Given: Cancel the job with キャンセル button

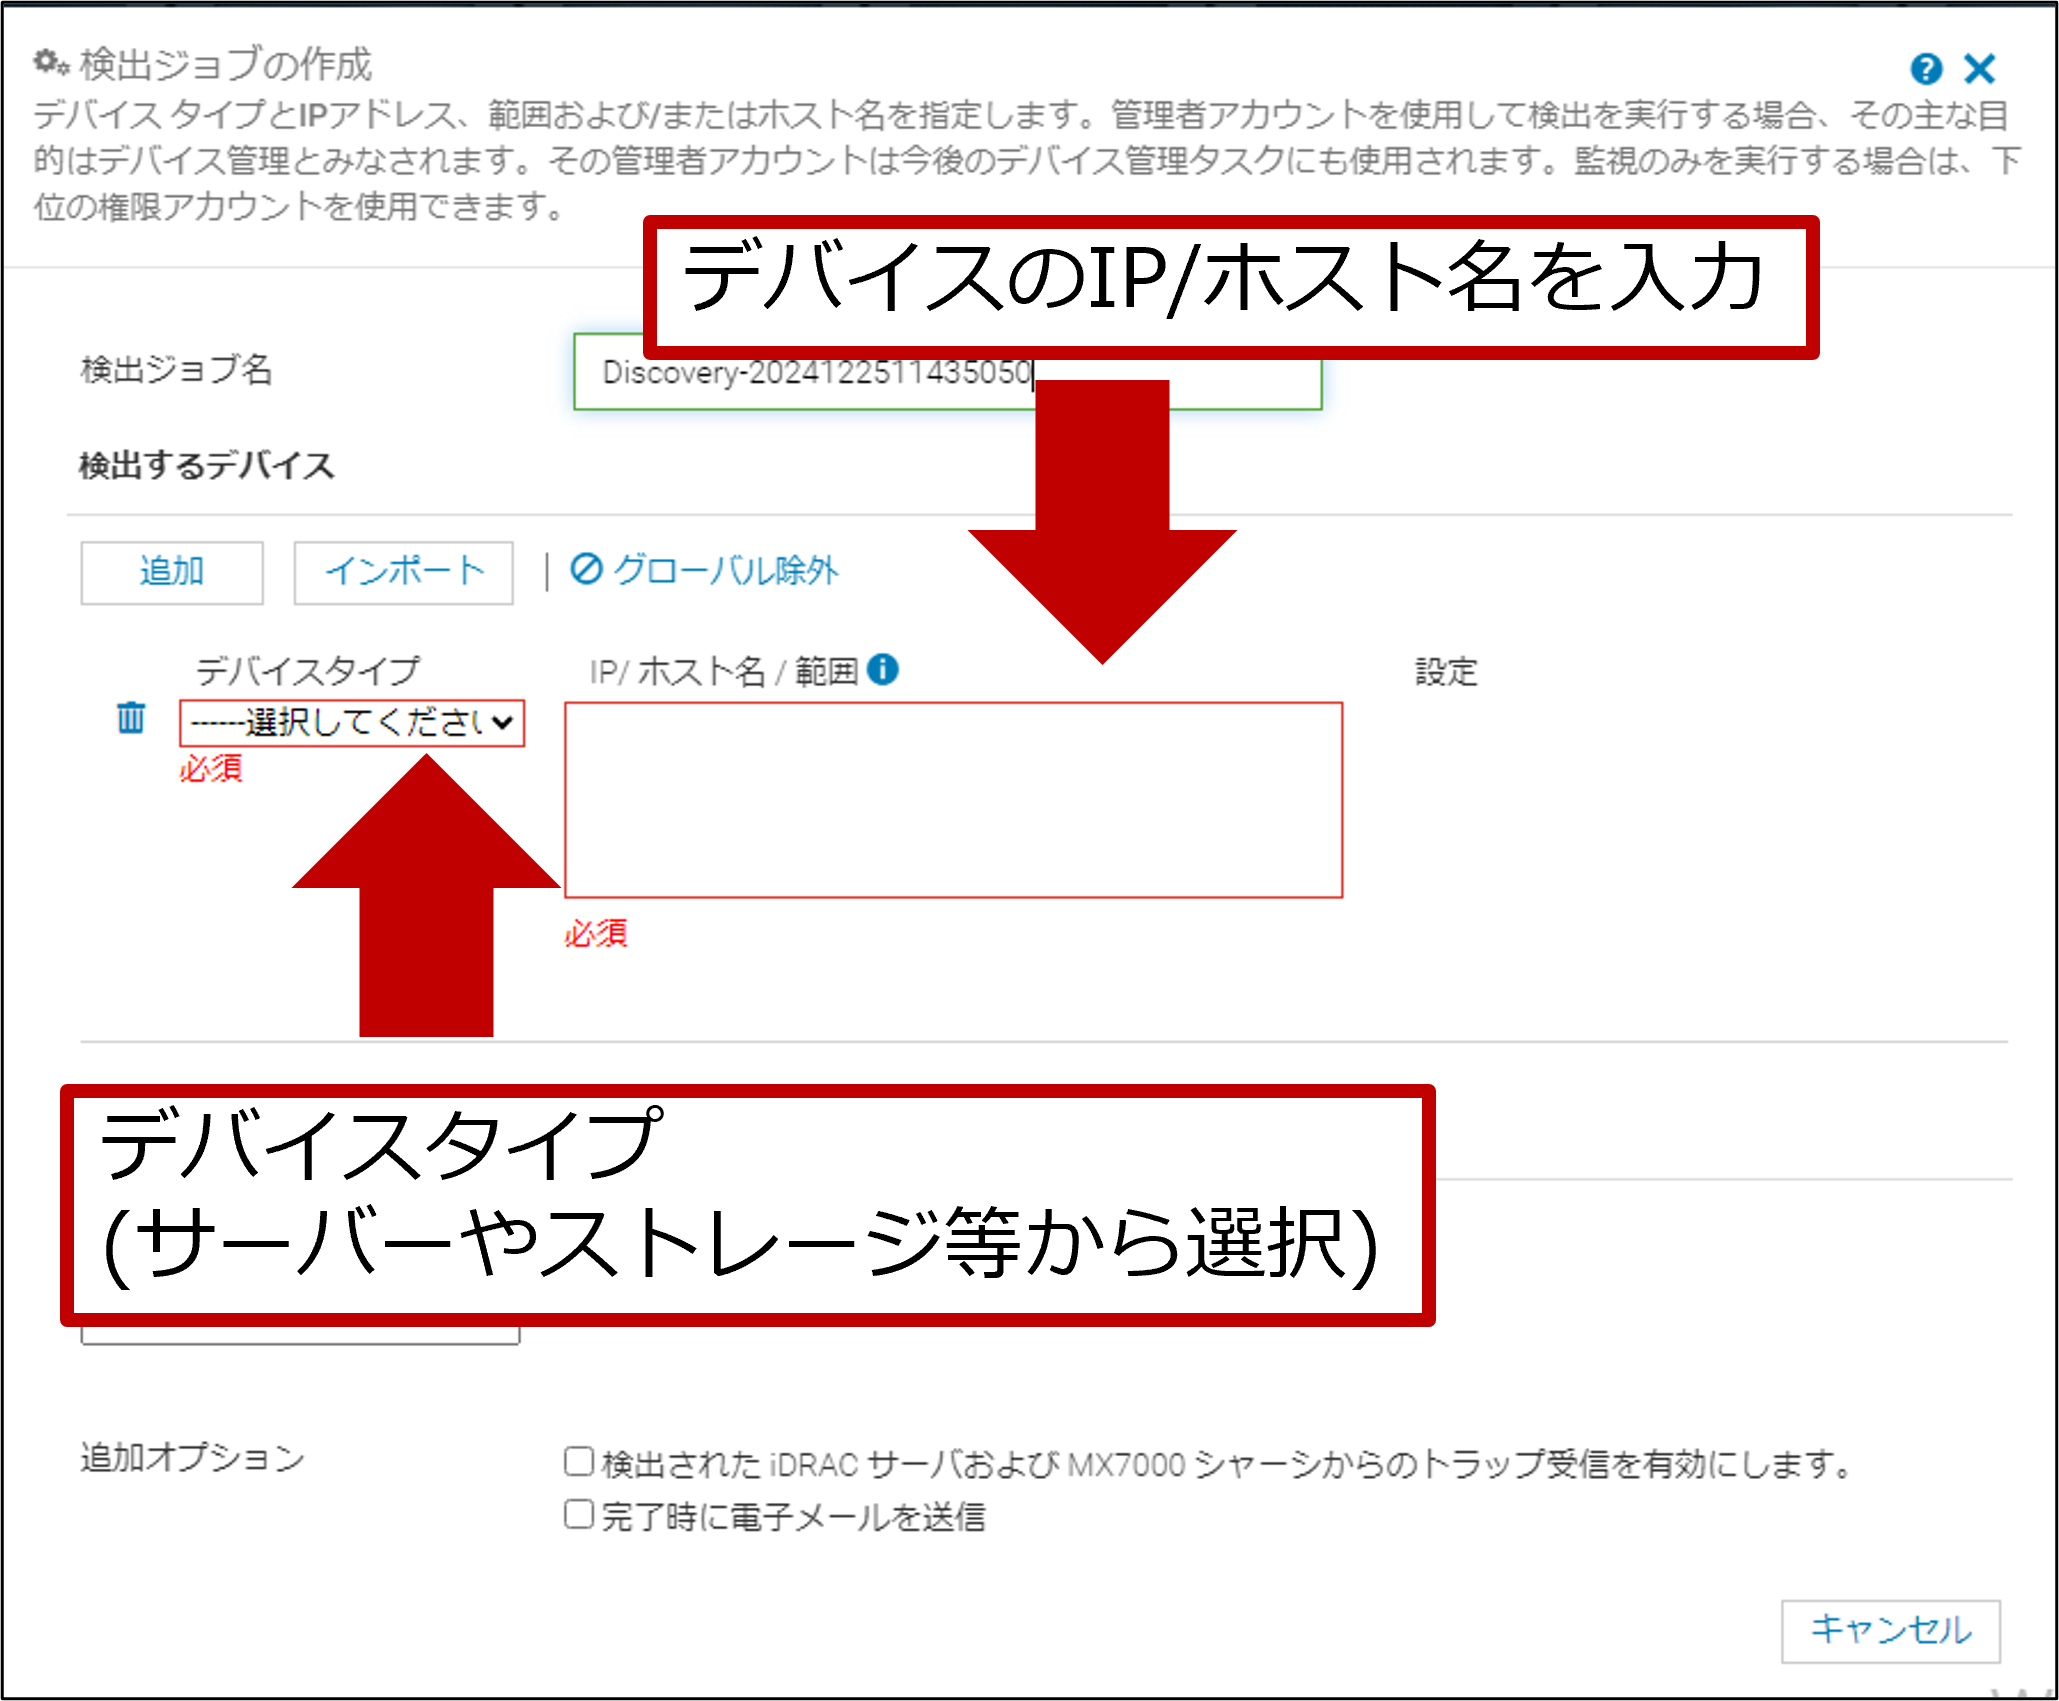Looking at the screenshot, I should 1889,1630.
